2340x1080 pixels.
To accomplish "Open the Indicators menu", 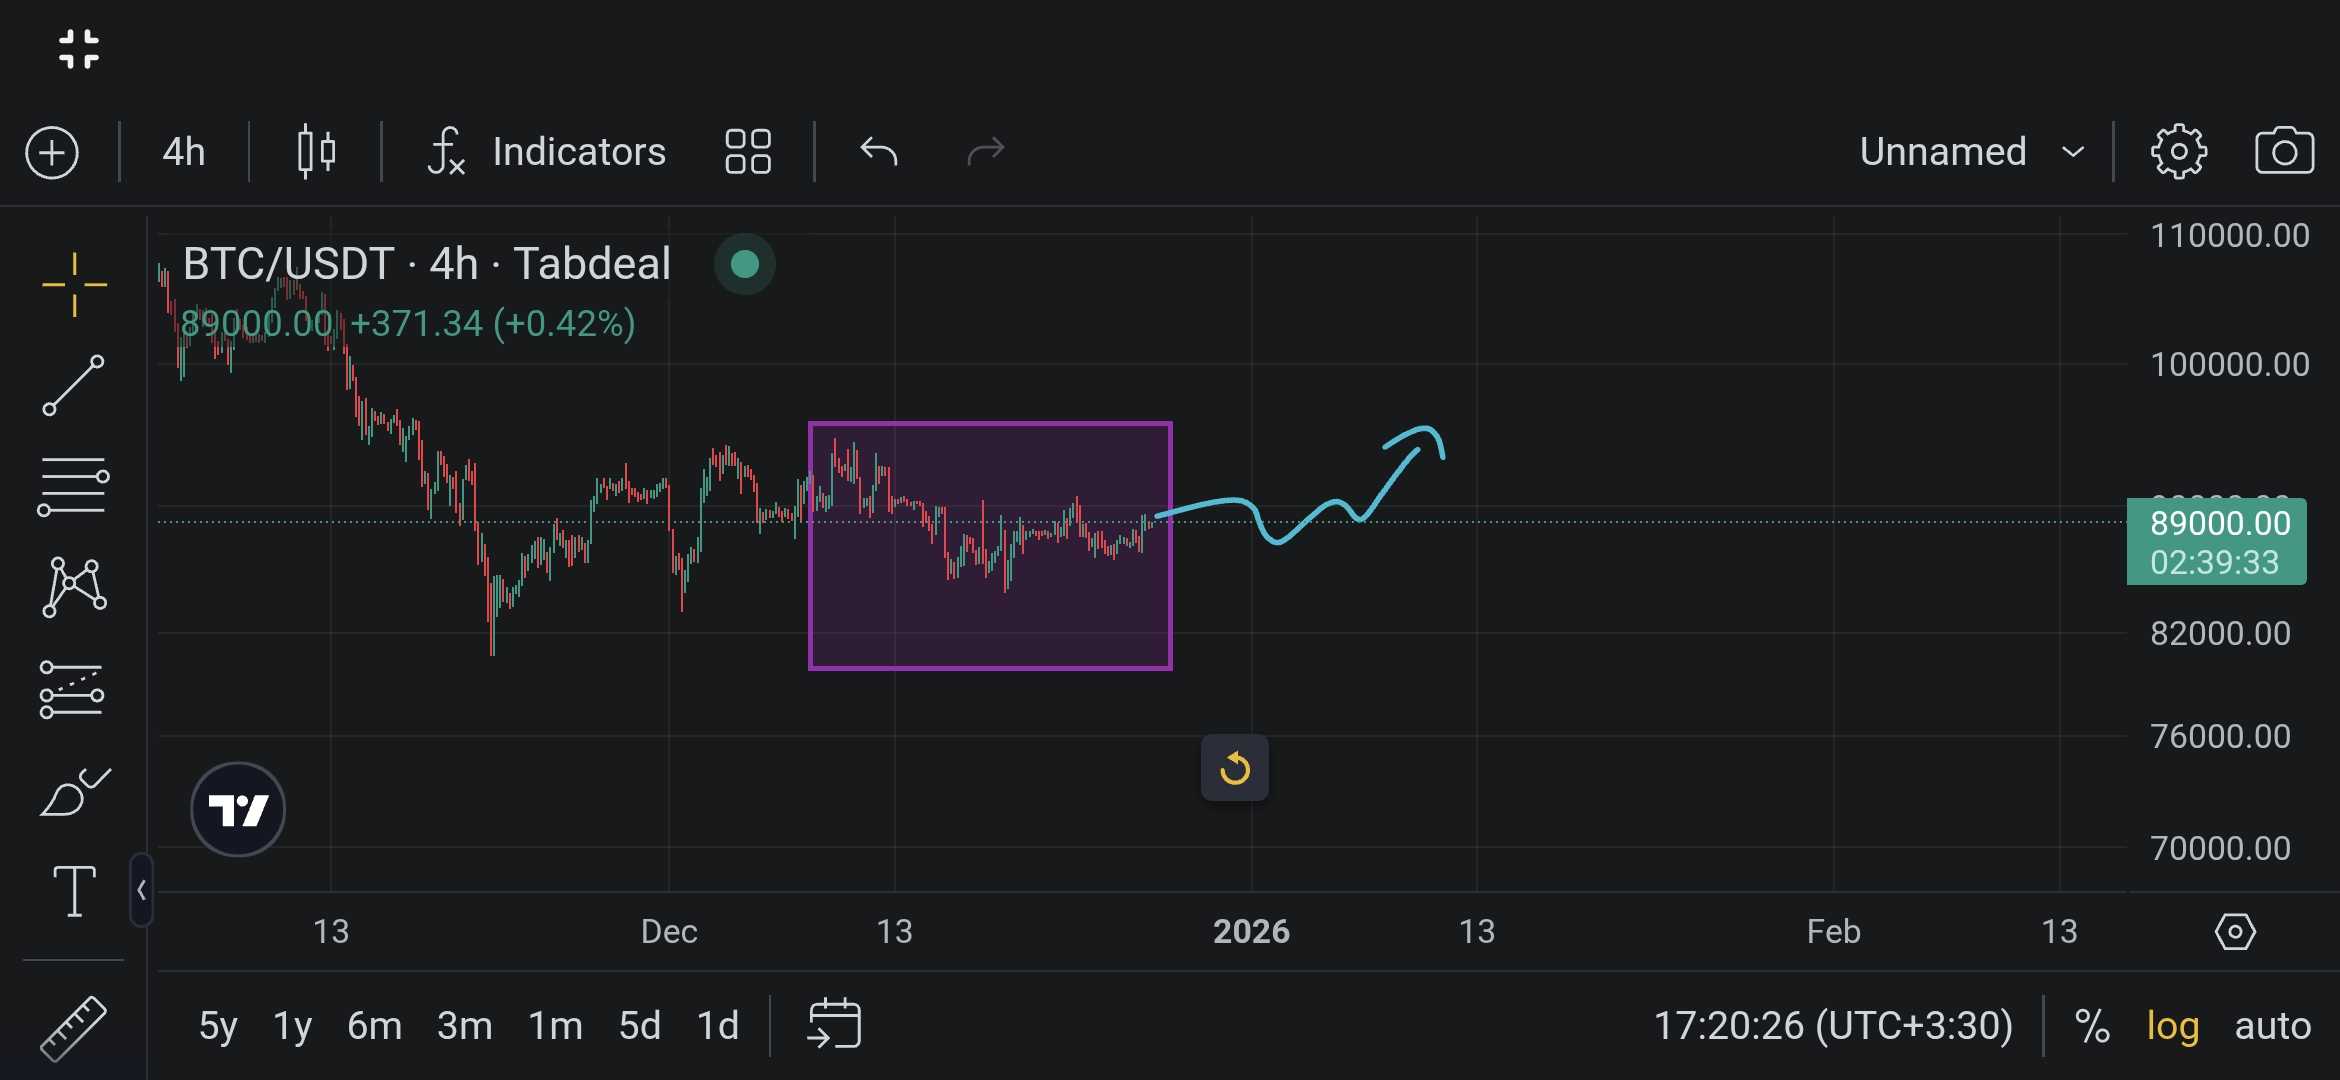I will coord(547,152).
